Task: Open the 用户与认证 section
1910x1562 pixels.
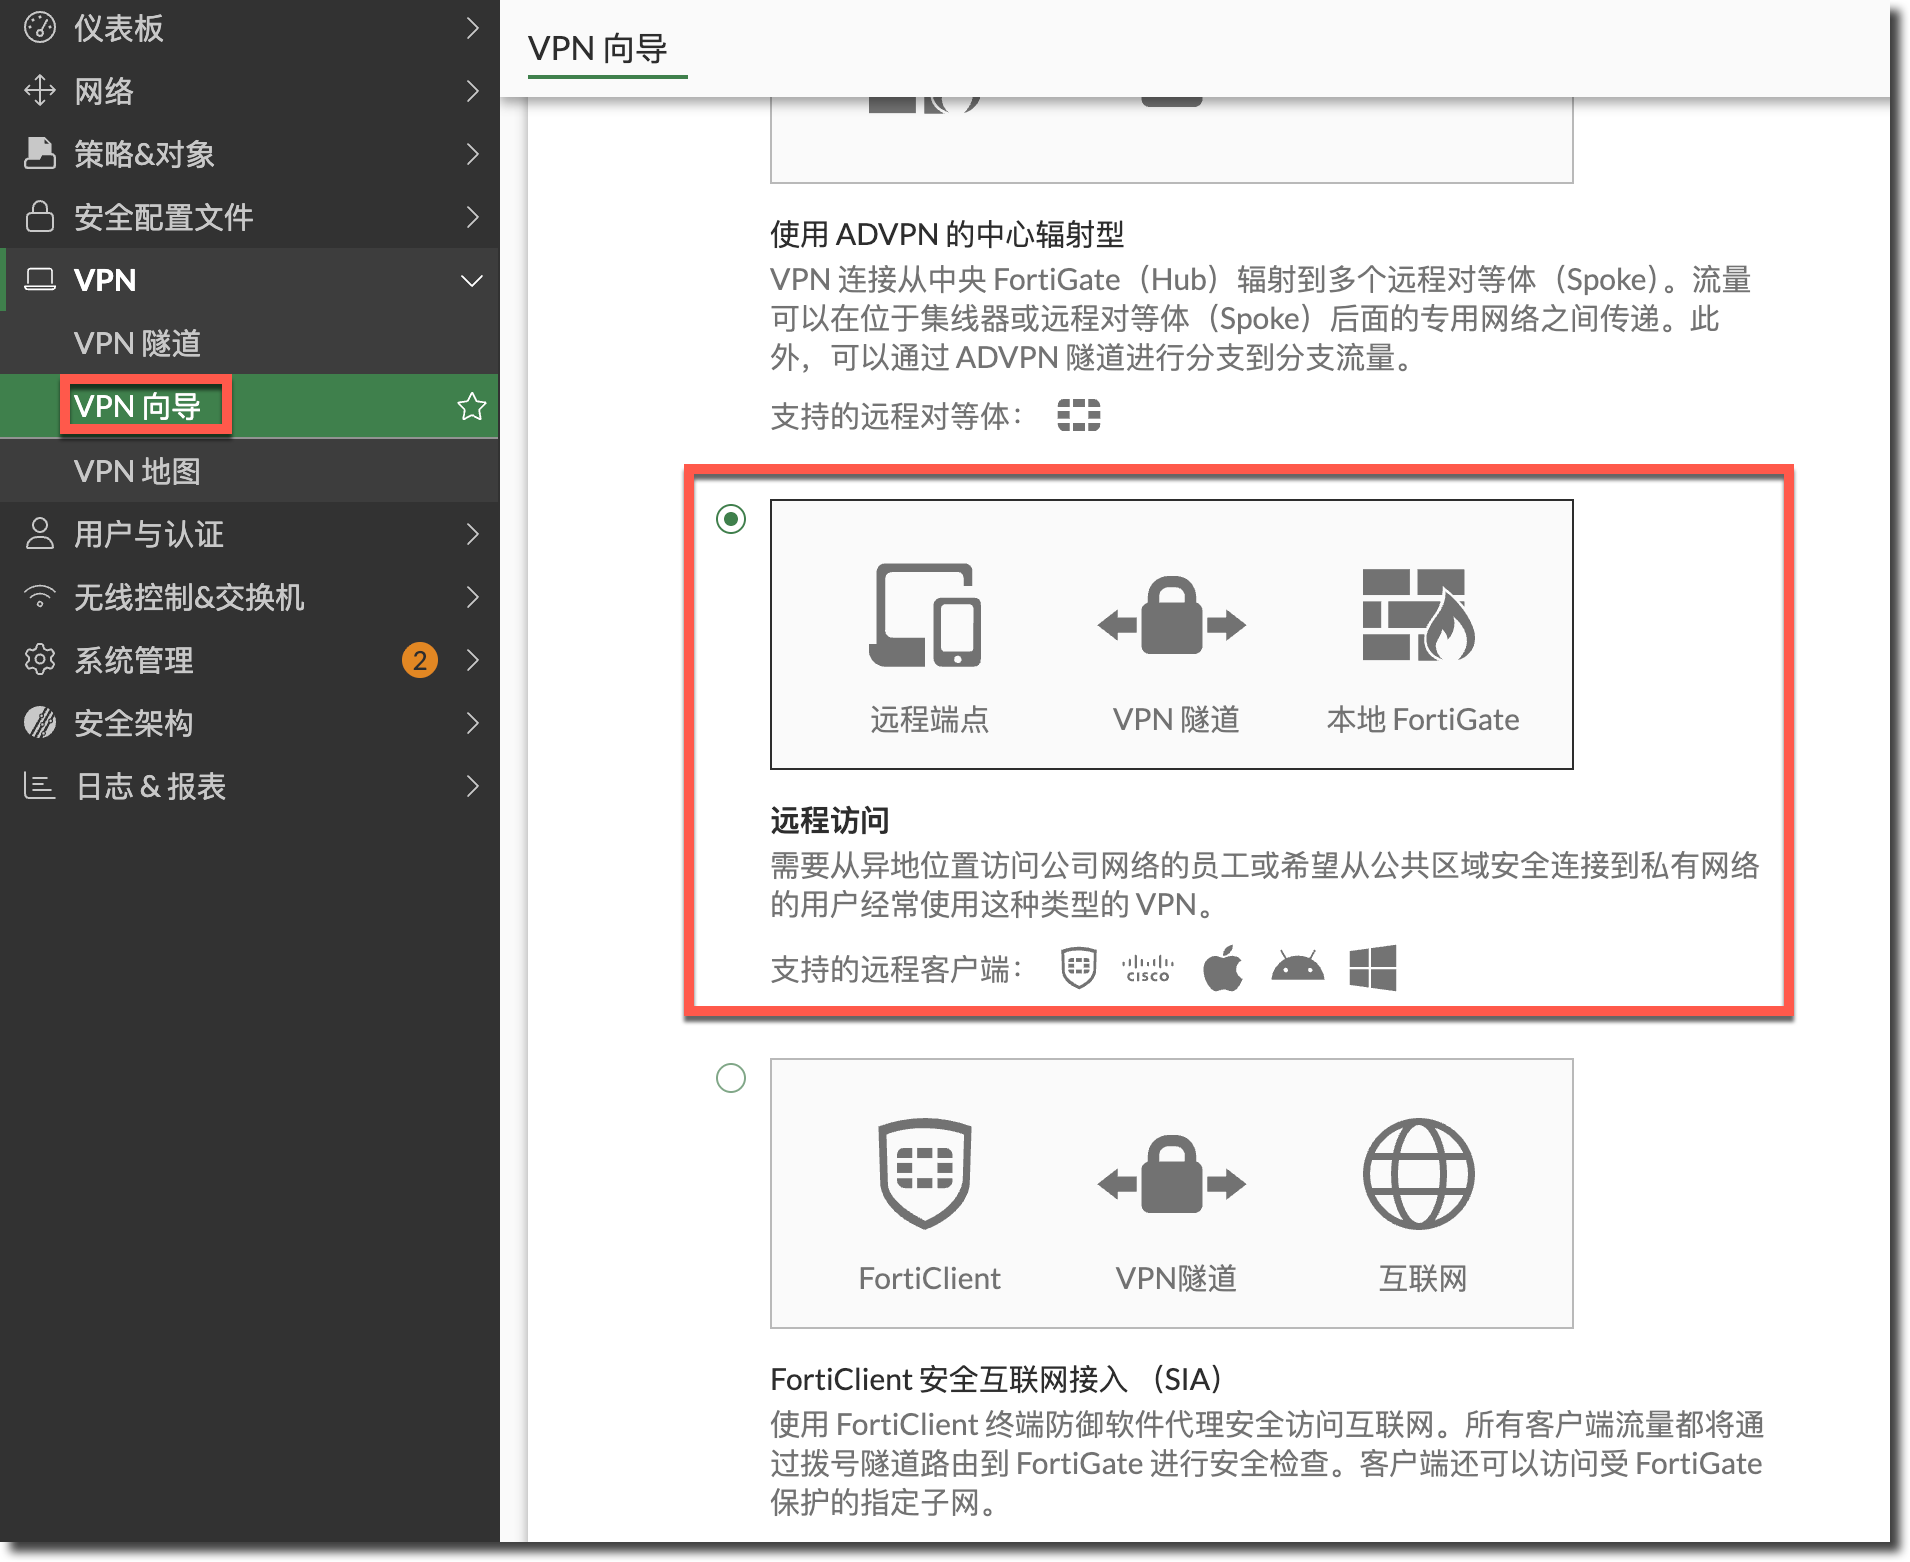Action: coord(149,534)
